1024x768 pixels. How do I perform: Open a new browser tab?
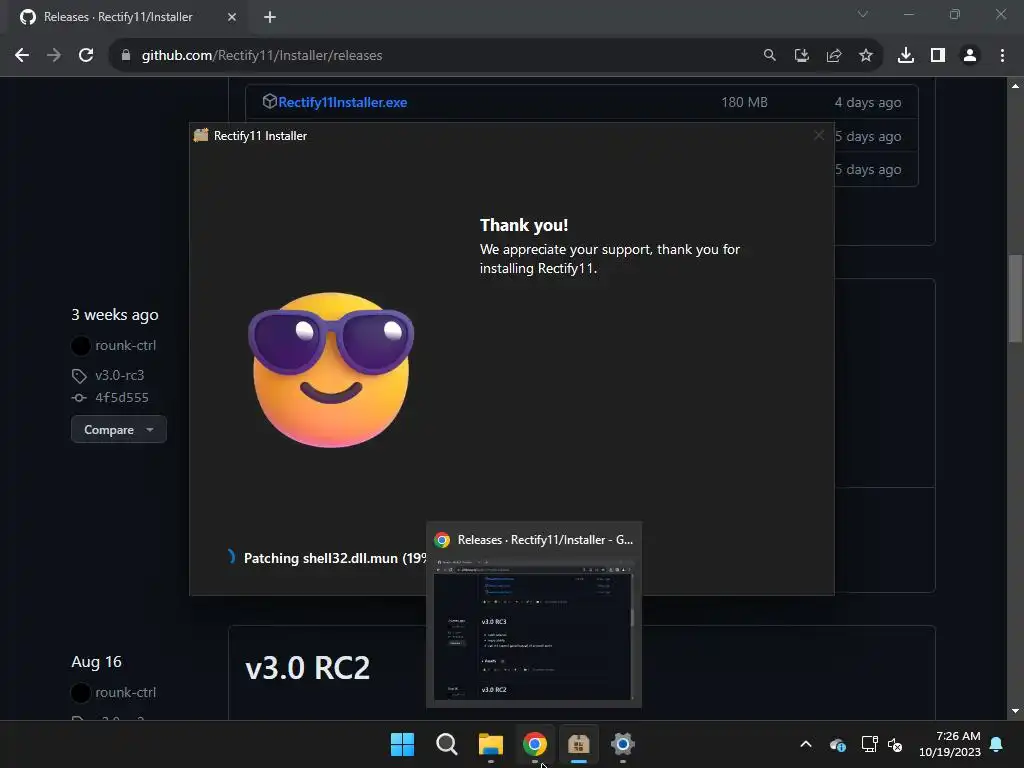pos(270,17)
